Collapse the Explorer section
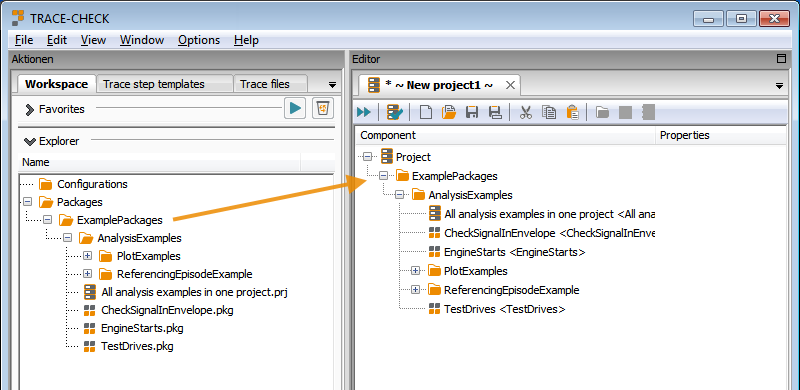Viewport: 800px width, 390px height. pyautogui.click(x=30, y=141)
